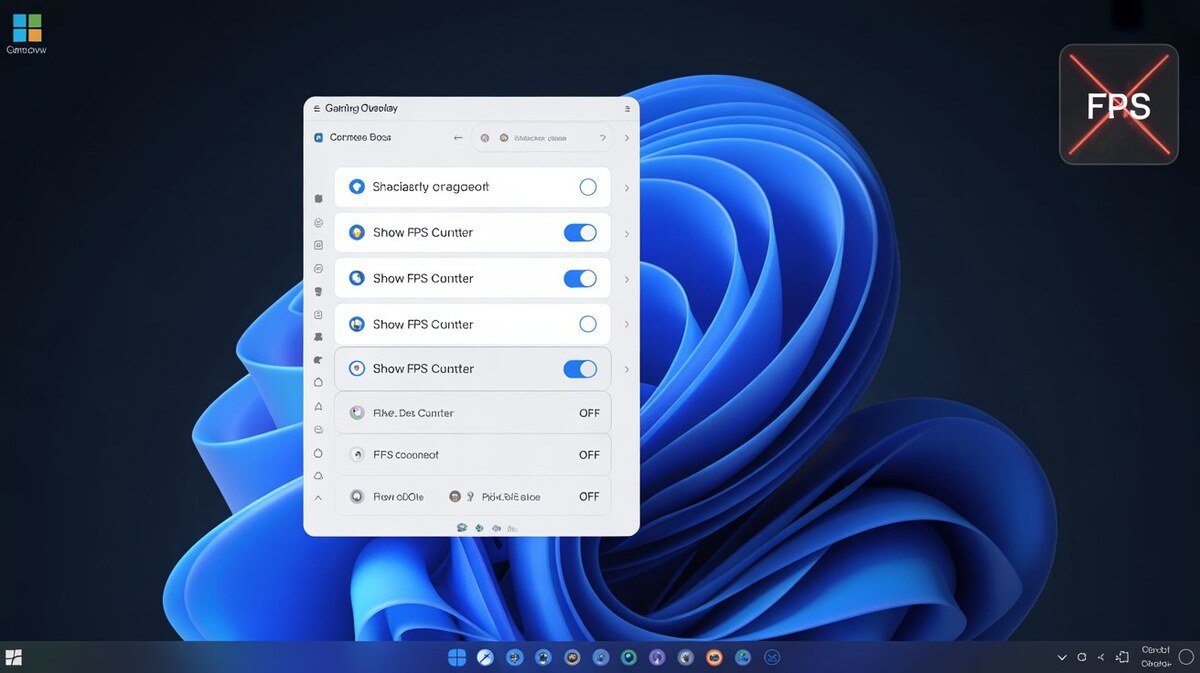Expand the chevron beside the Shaciastly oragoeott row
1200x673 pixels.
click(627, 188)
